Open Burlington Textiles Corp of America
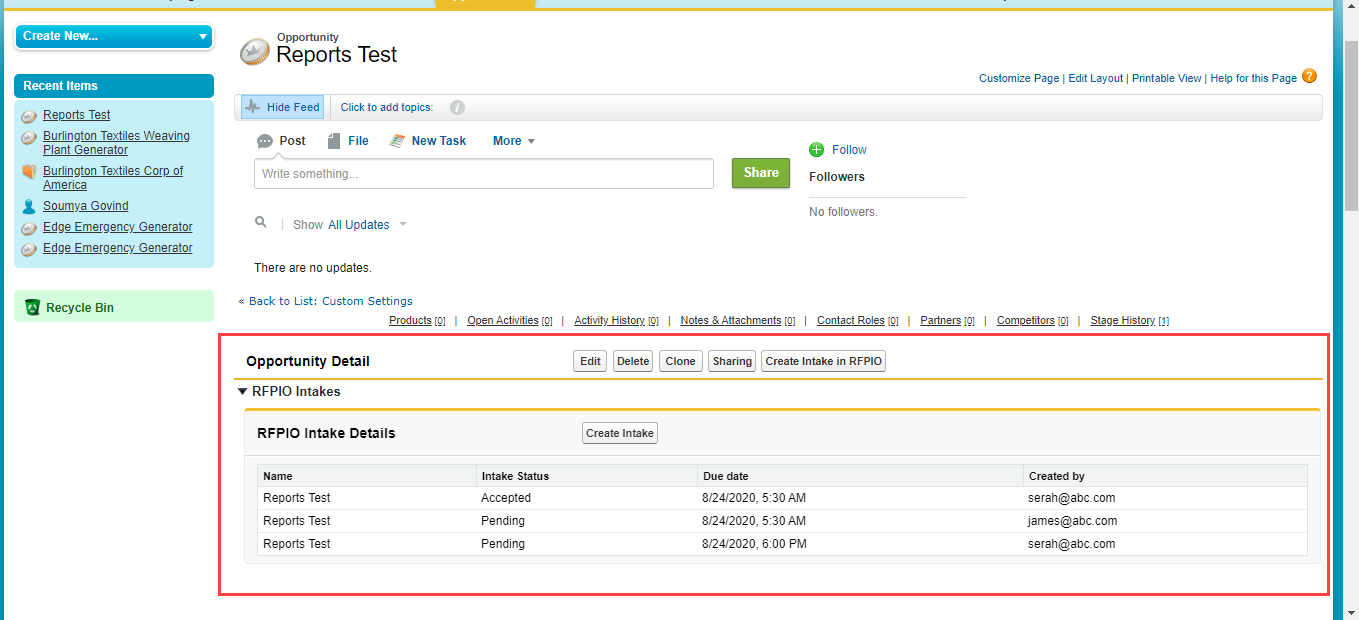Viewport: 1359px width, 620px height. pyautogui.click(x=113, y=178)
